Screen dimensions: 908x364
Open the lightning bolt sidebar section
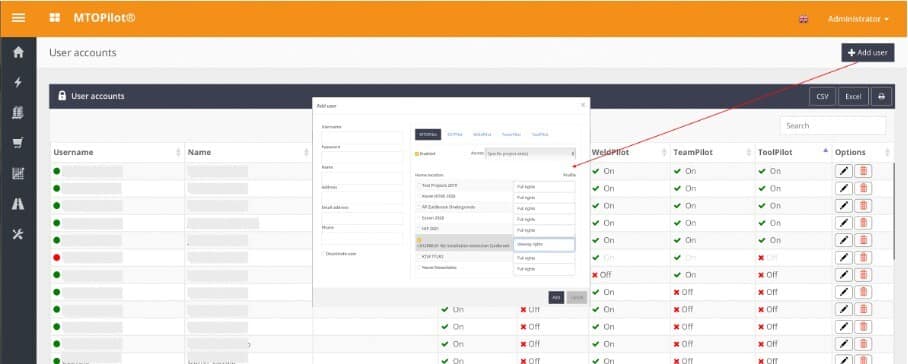click(18, 82)
